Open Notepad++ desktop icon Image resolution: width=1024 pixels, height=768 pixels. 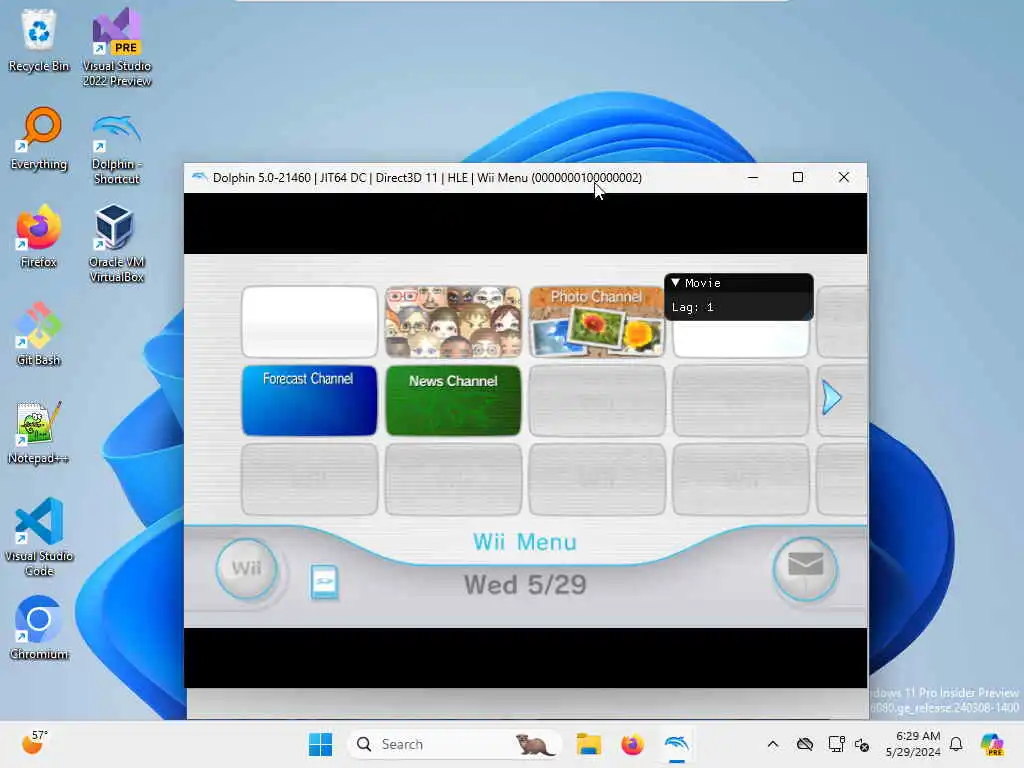click(x=39, y=432)
